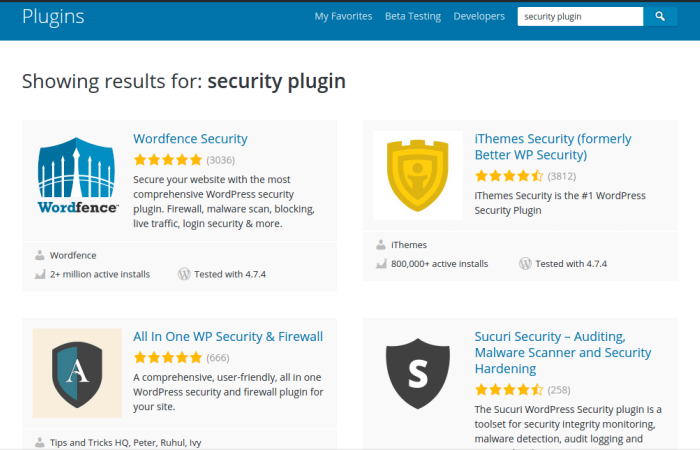
Task: Click WordPress logo beside iThemes tested version
Action: pyautogui.click(x=525, y=264)
